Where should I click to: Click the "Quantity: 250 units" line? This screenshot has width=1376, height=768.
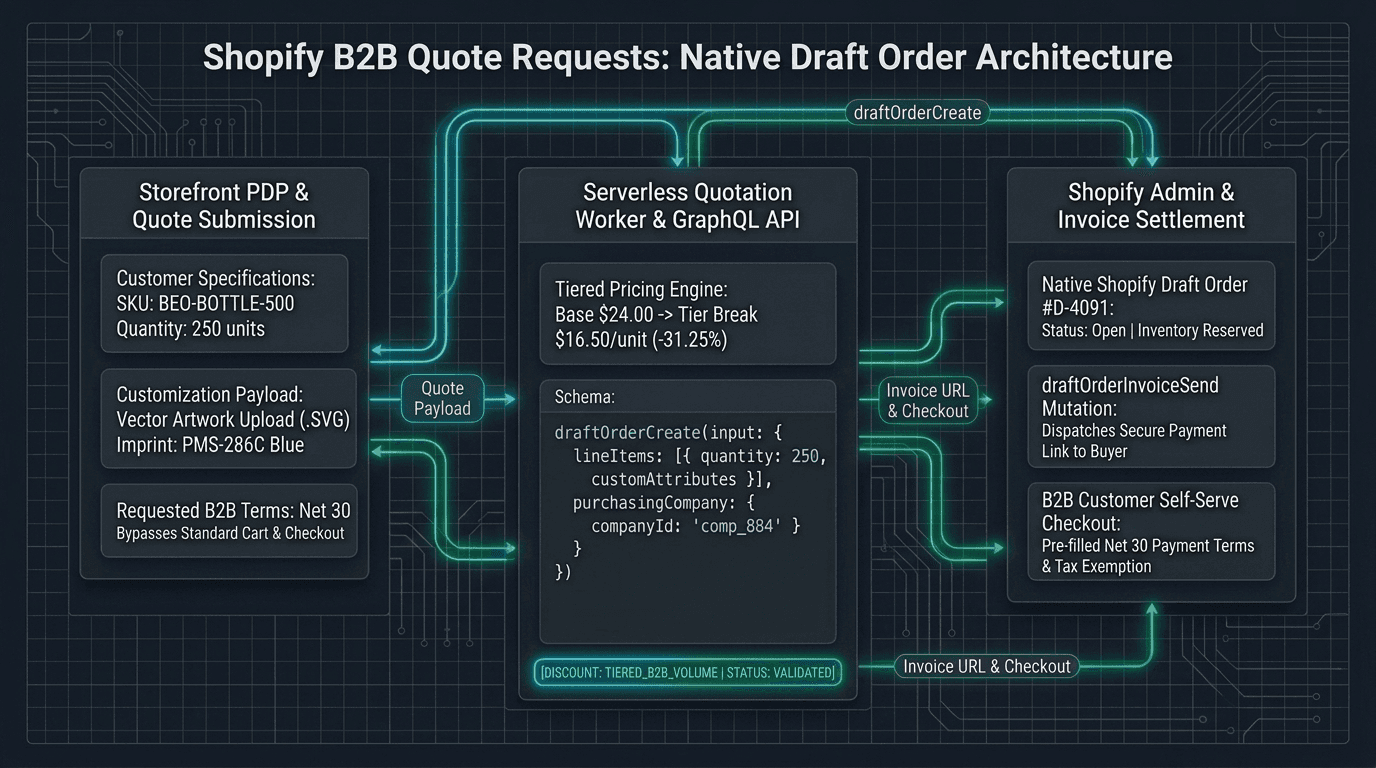pyautogui.click(x=190, y=327)
